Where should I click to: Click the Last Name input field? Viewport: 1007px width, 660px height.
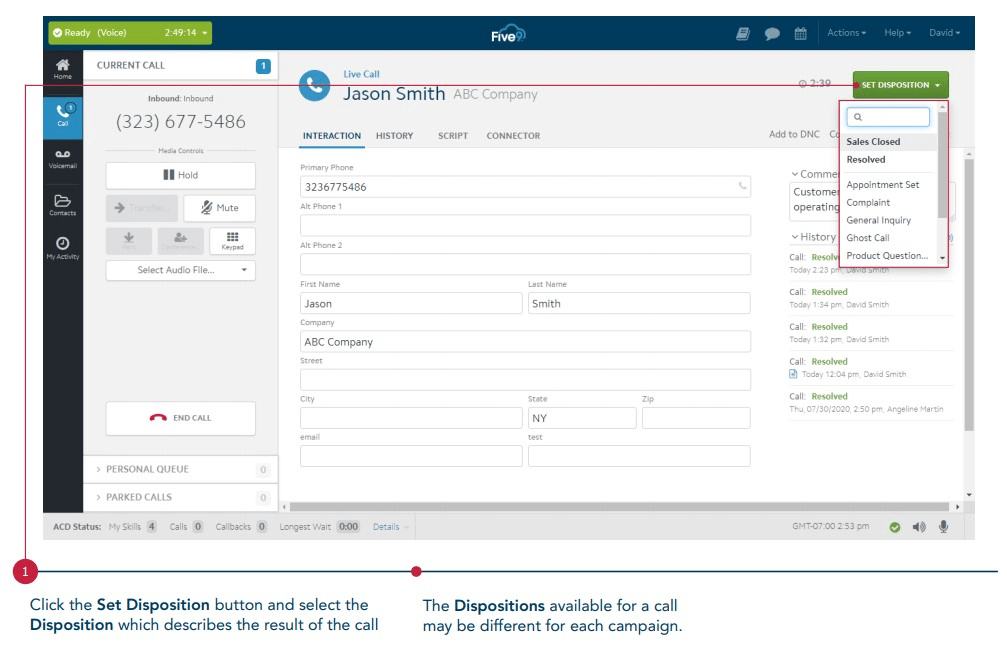(x=638, y=304)
